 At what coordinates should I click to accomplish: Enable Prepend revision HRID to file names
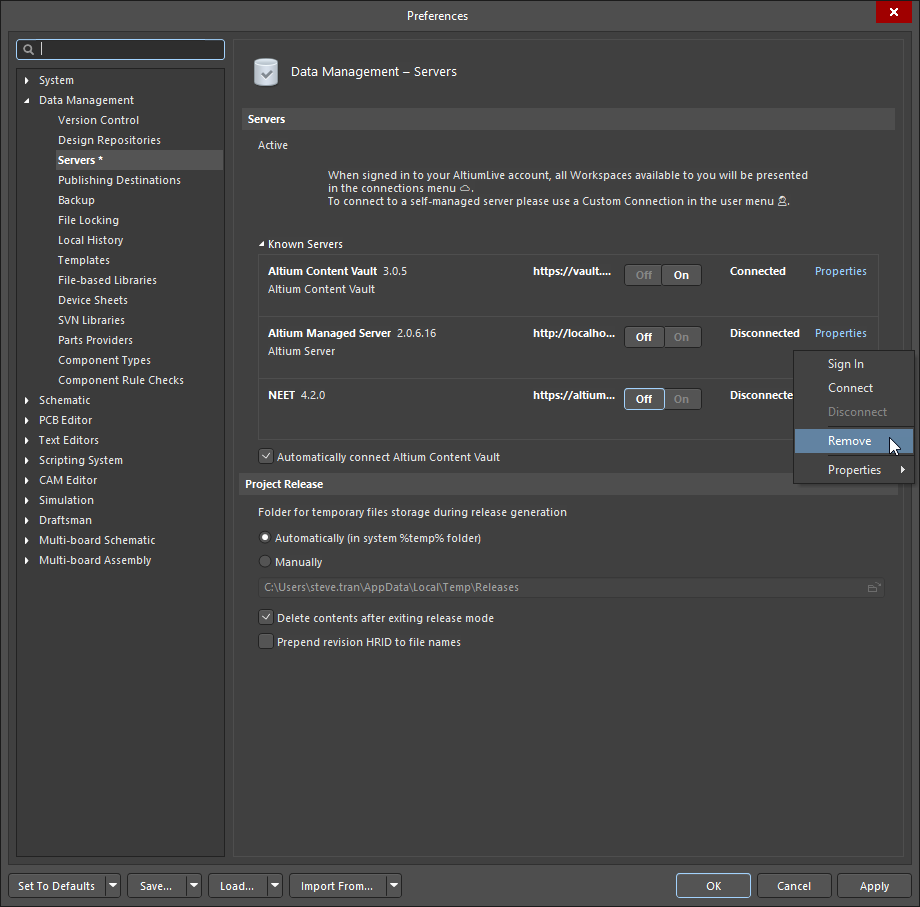[x=266, y=641]
